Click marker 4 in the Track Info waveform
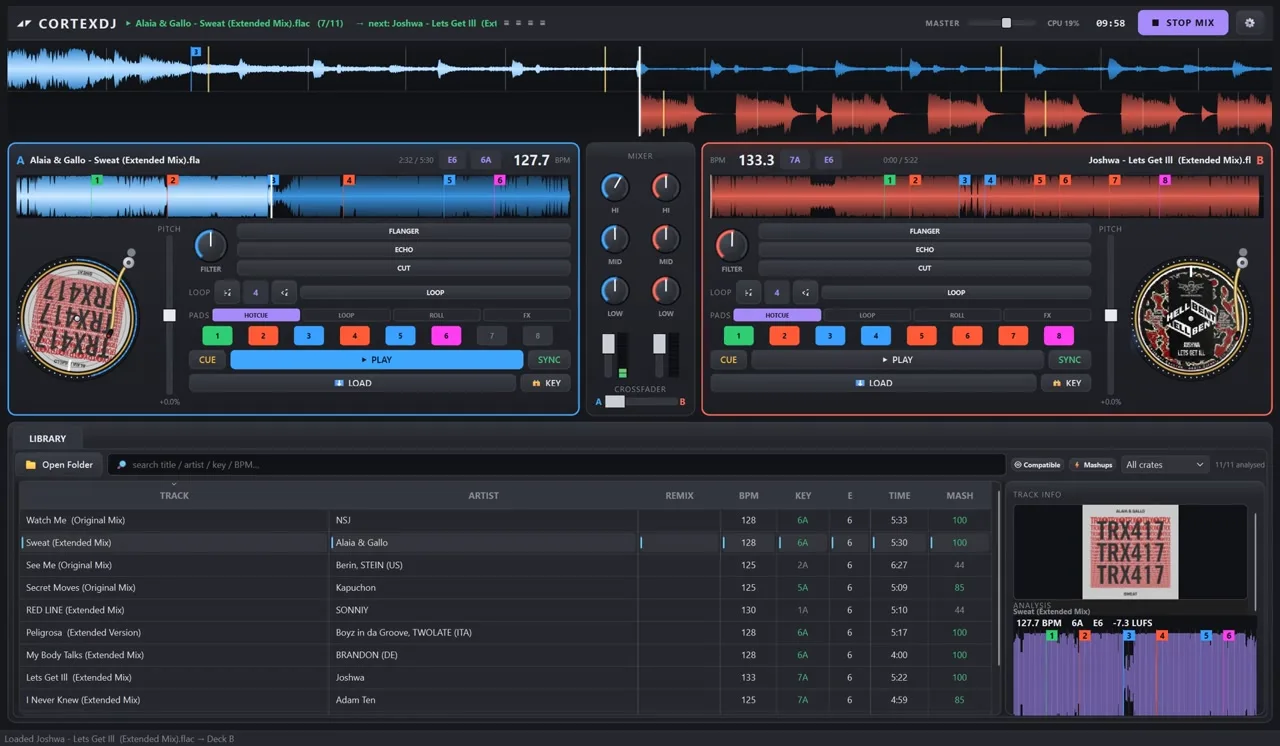The height and width of the screenshot is (746, 1280). (x=1162, y=636)
